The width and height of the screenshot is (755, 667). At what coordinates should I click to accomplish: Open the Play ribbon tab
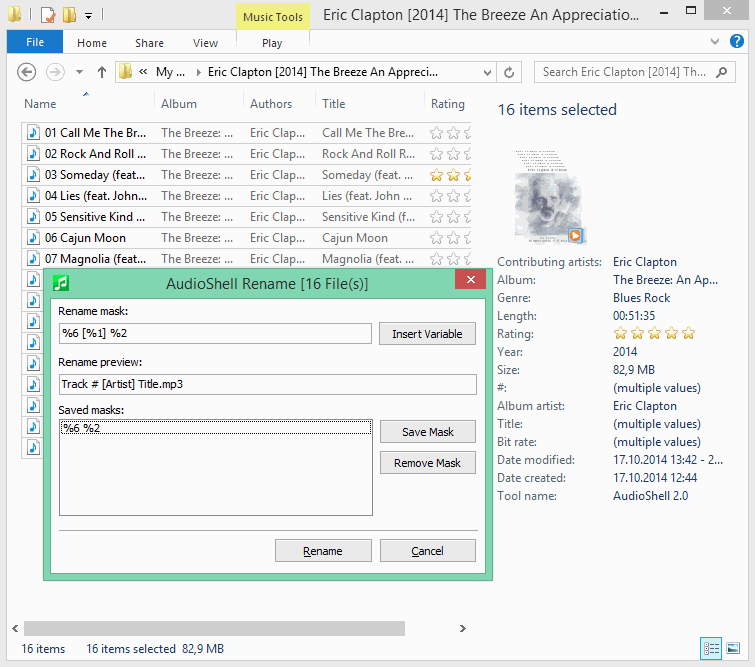pyautogui.click(x=272, y=43)
